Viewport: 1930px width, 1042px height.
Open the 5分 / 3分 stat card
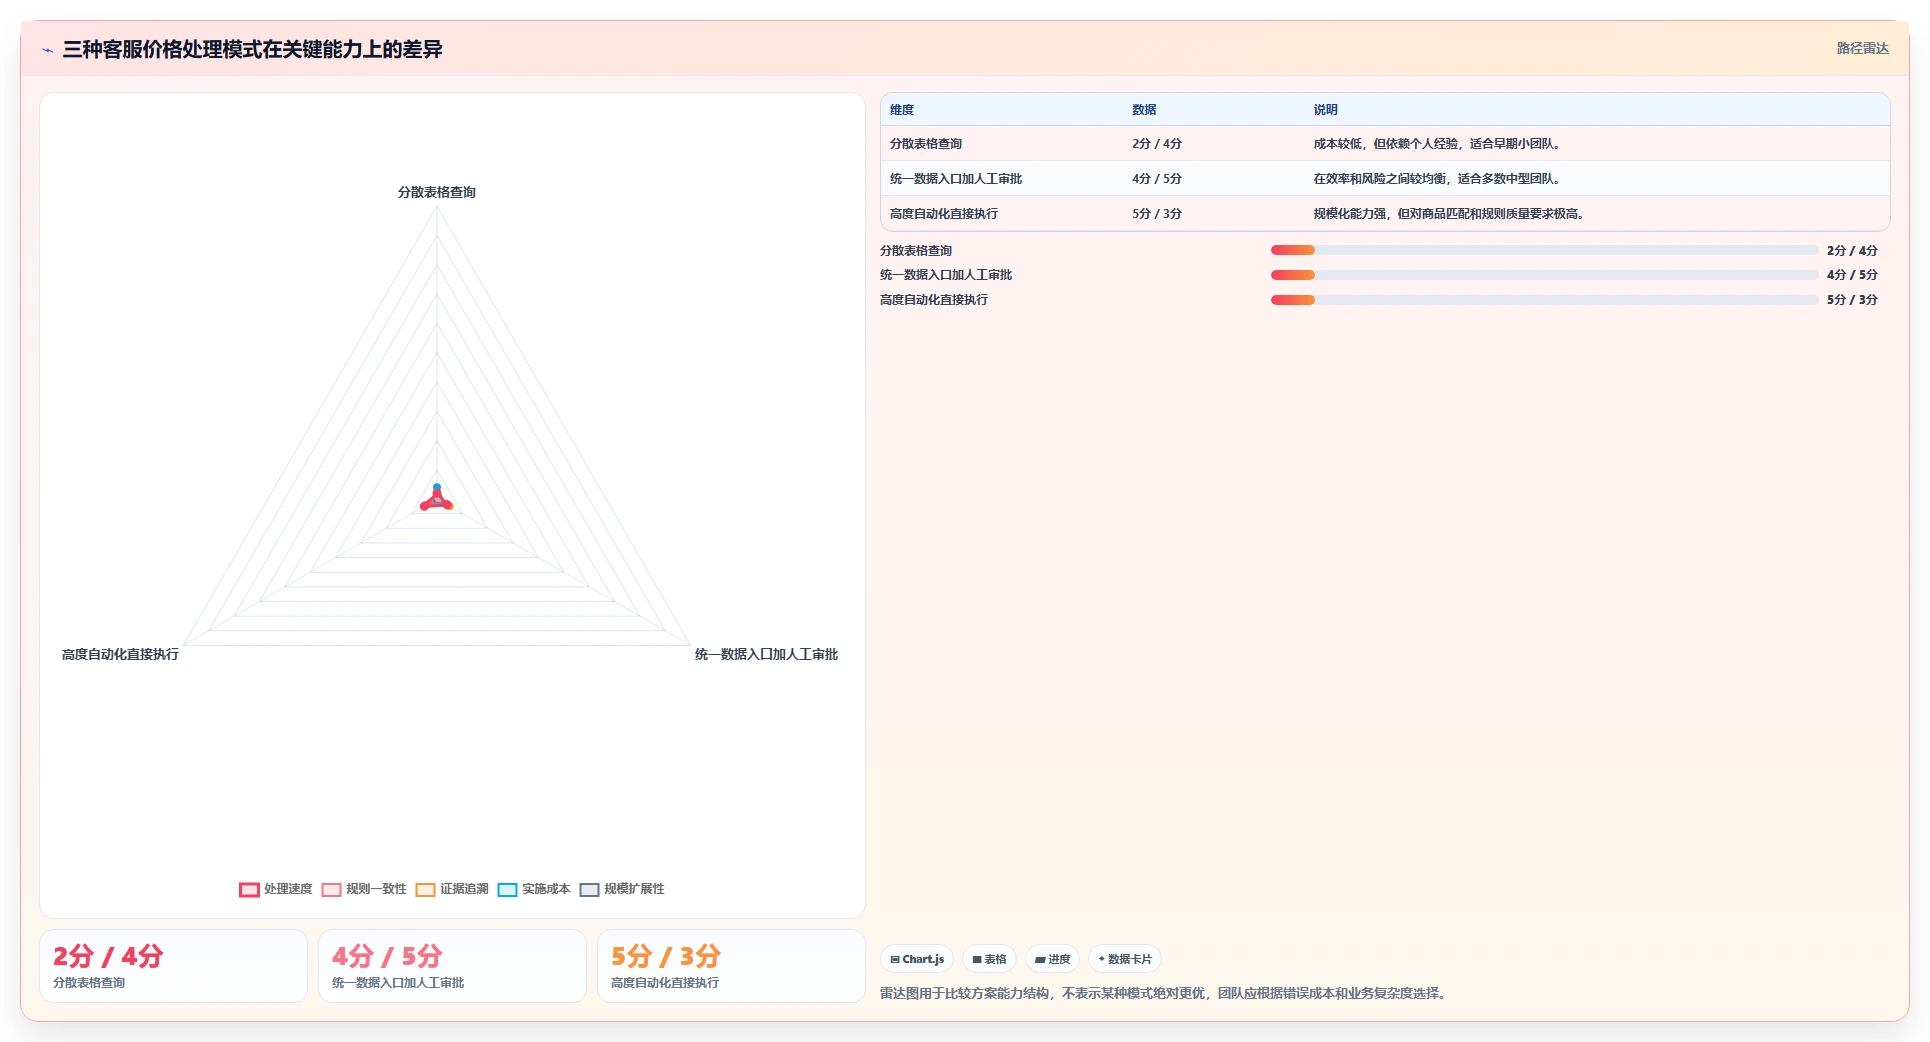(731, 966)
